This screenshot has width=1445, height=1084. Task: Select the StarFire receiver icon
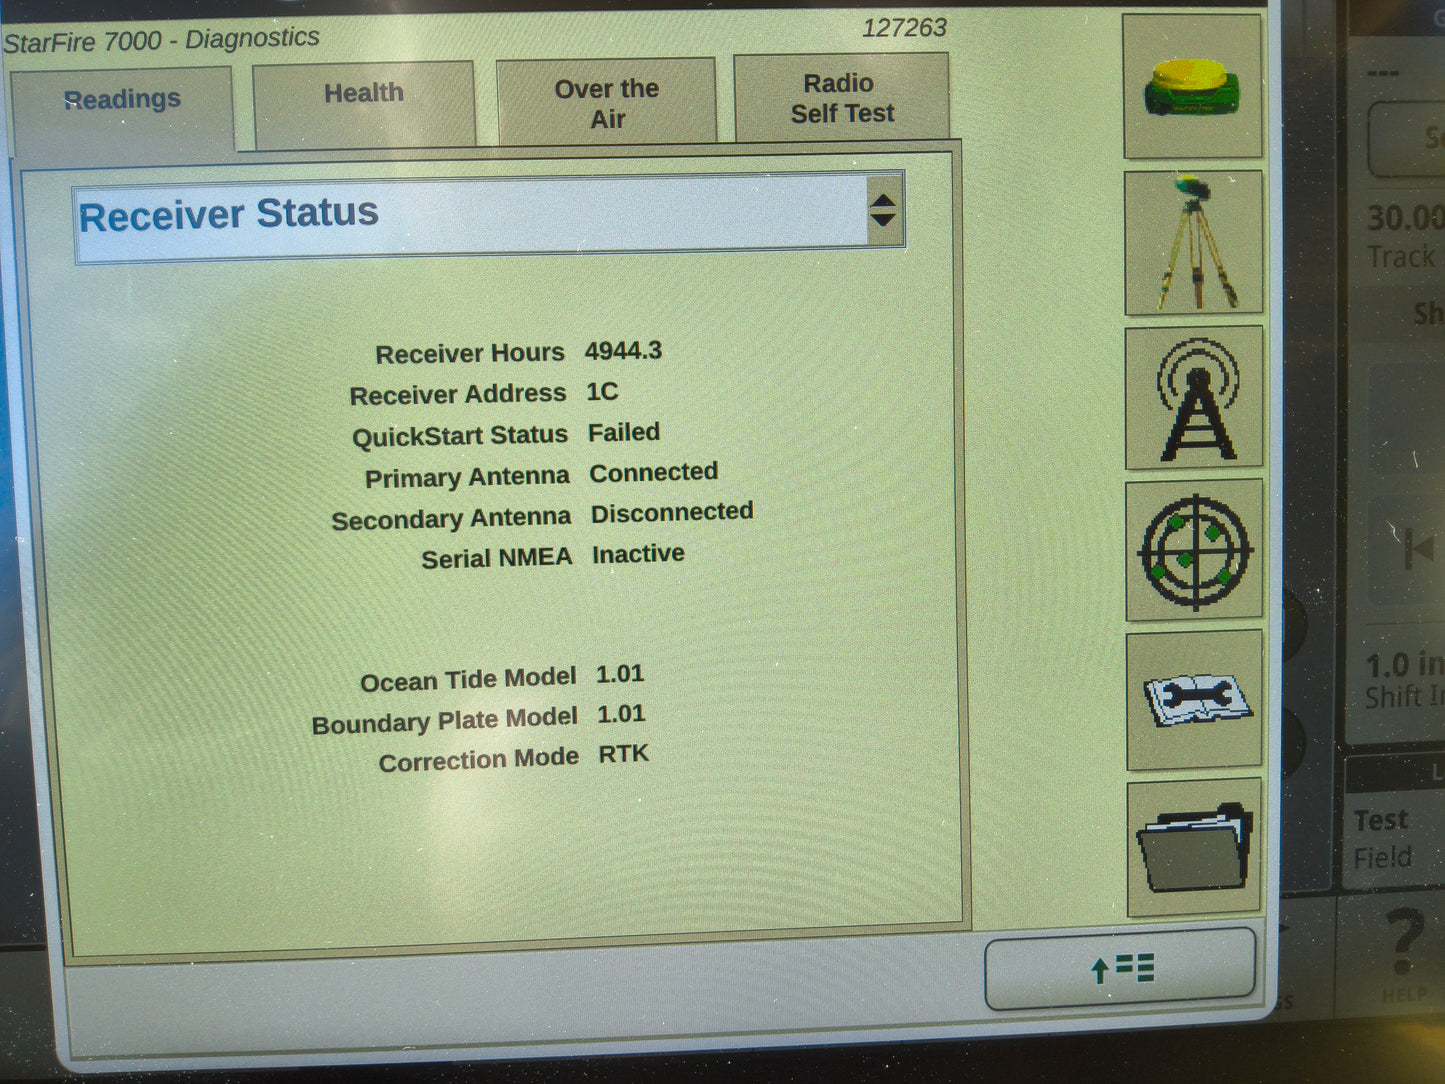pyautogui.click(x=1194, y=89)
